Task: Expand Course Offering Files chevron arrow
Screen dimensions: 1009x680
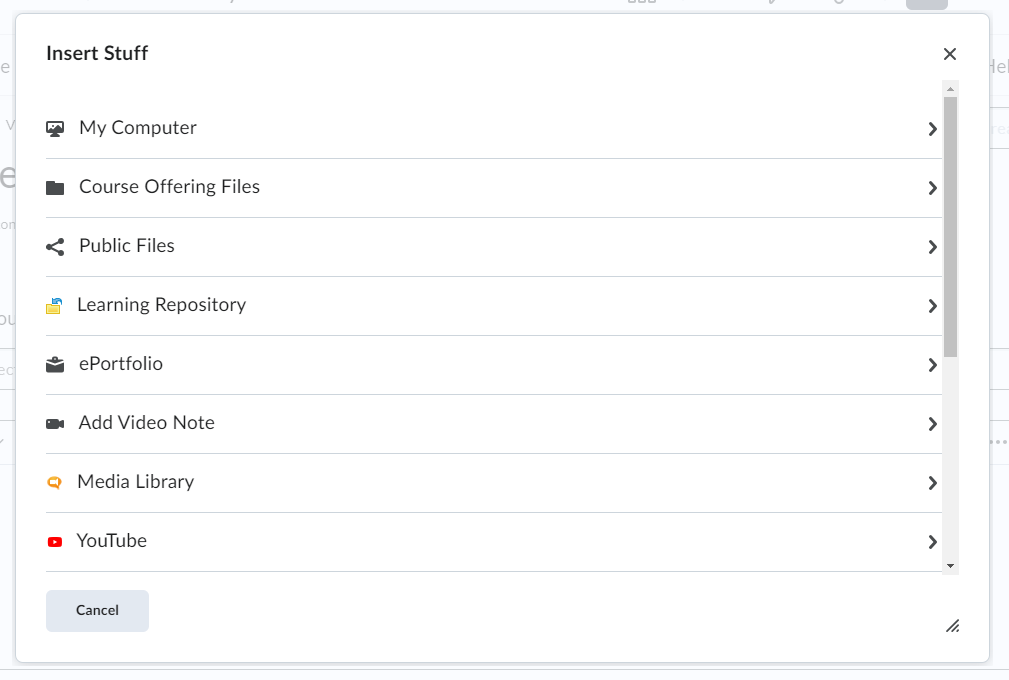Action: pos(932,188)
